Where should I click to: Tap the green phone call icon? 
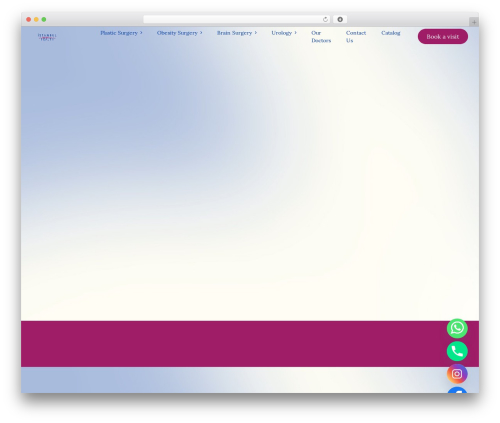click(457, 351)
